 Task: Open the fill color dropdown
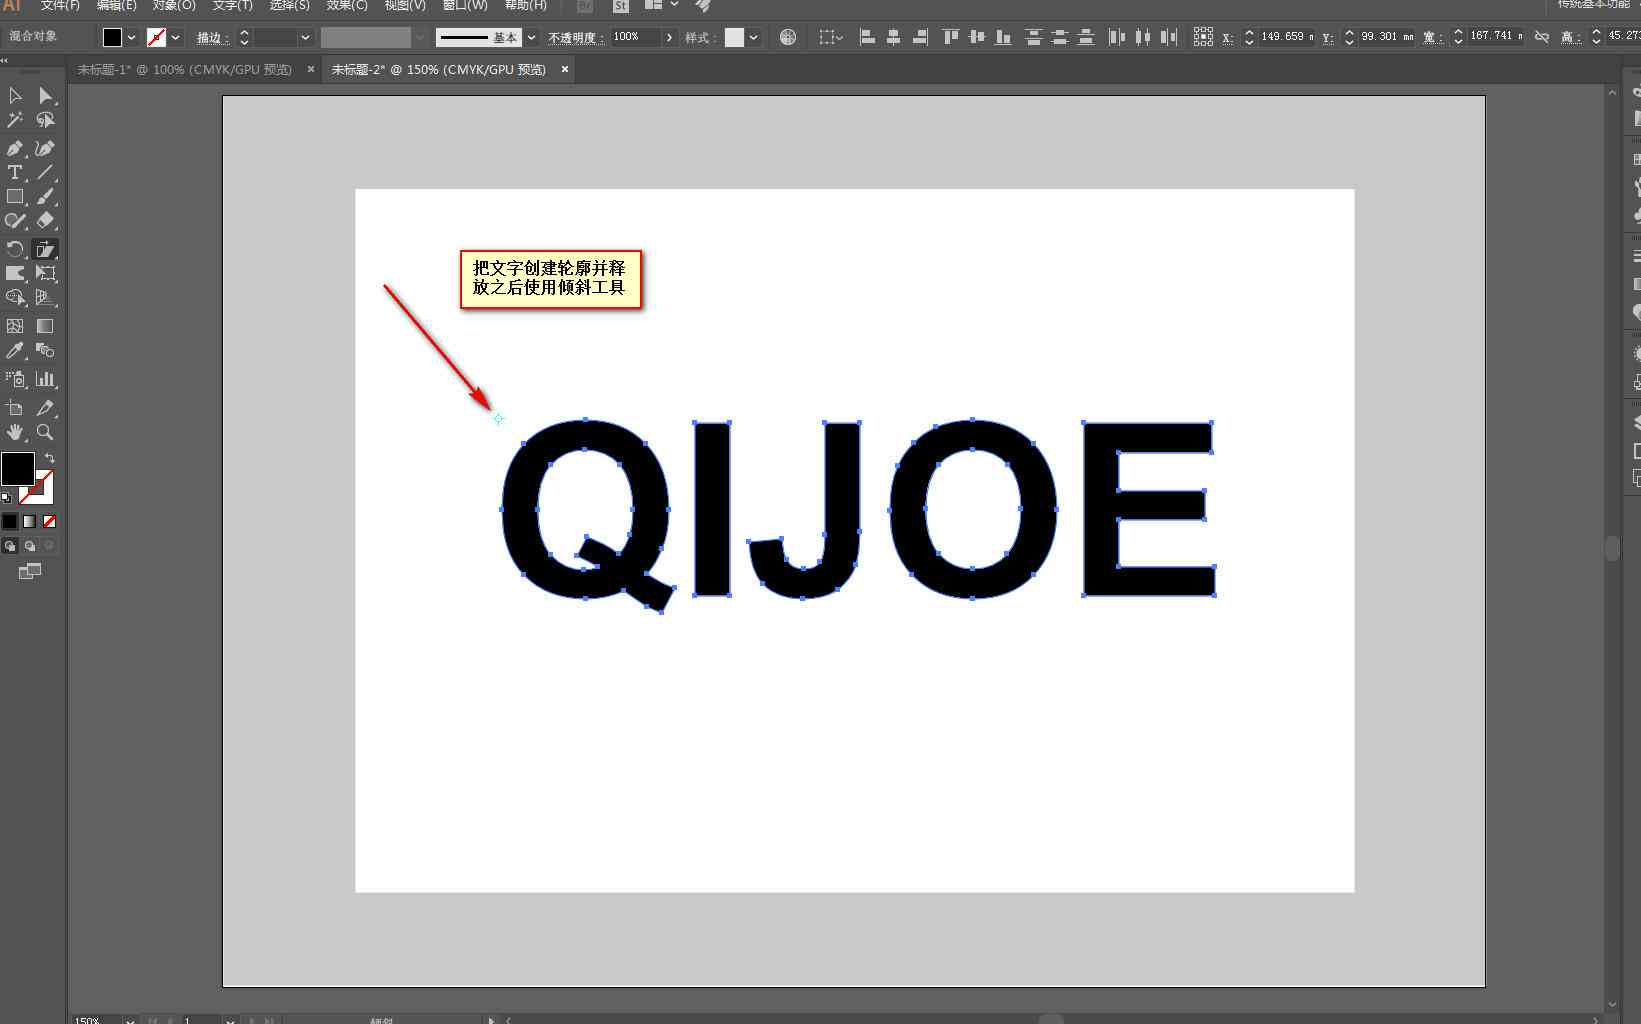131,37
